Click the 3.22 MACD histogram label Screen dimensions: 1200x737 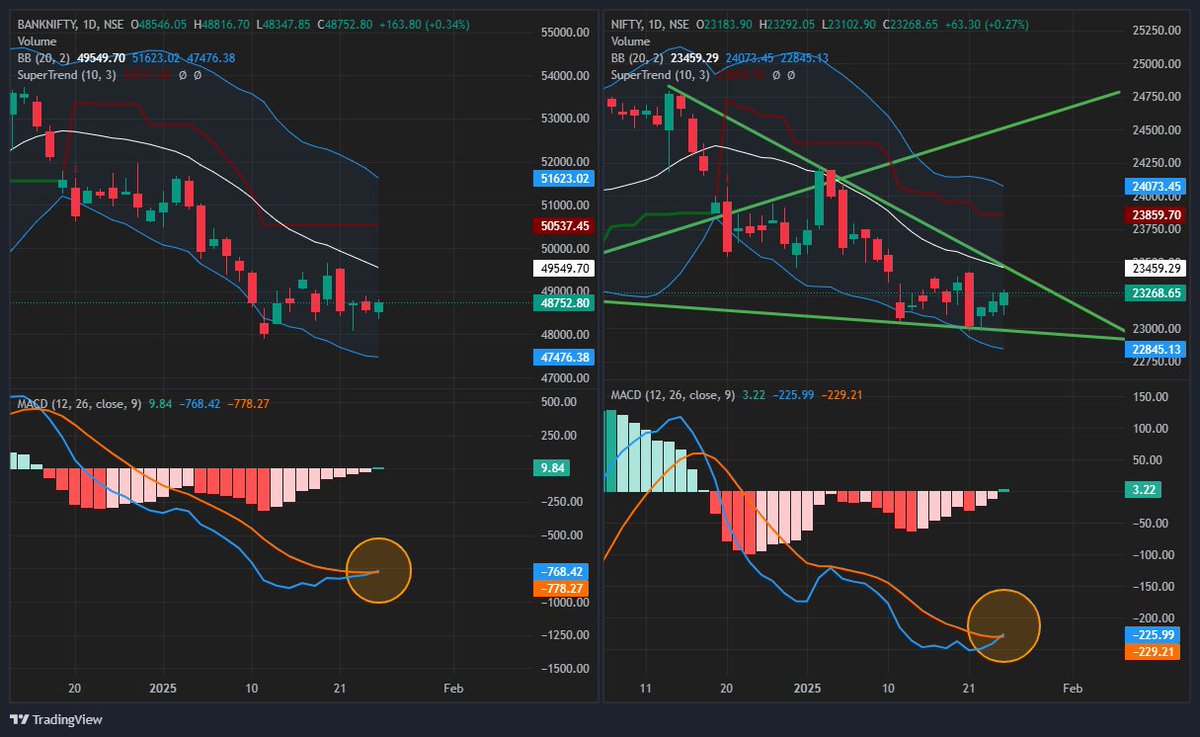pos(1143,490)
